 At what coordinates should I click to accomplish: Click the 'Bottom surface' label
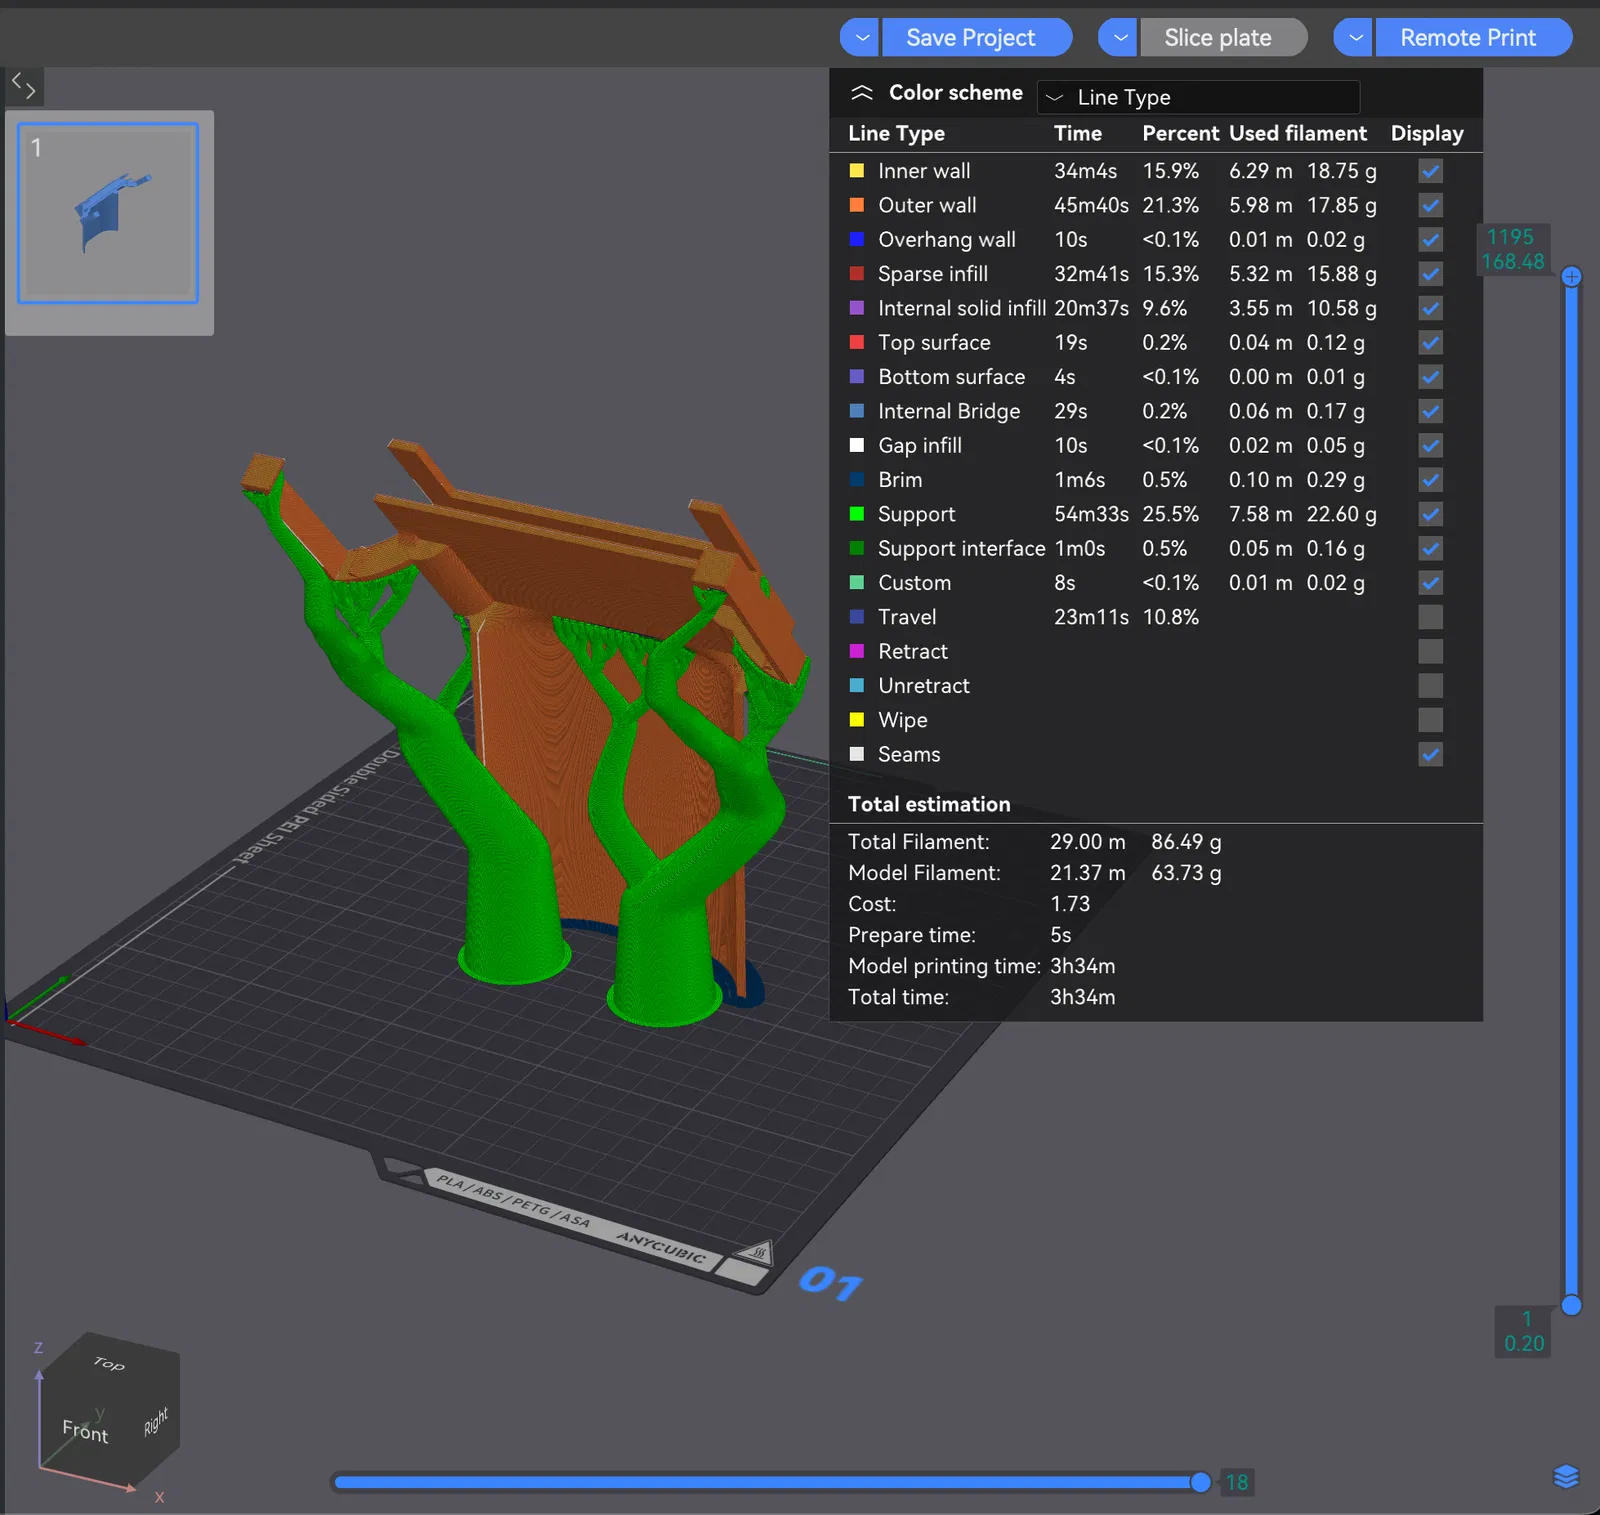[952, 377]
